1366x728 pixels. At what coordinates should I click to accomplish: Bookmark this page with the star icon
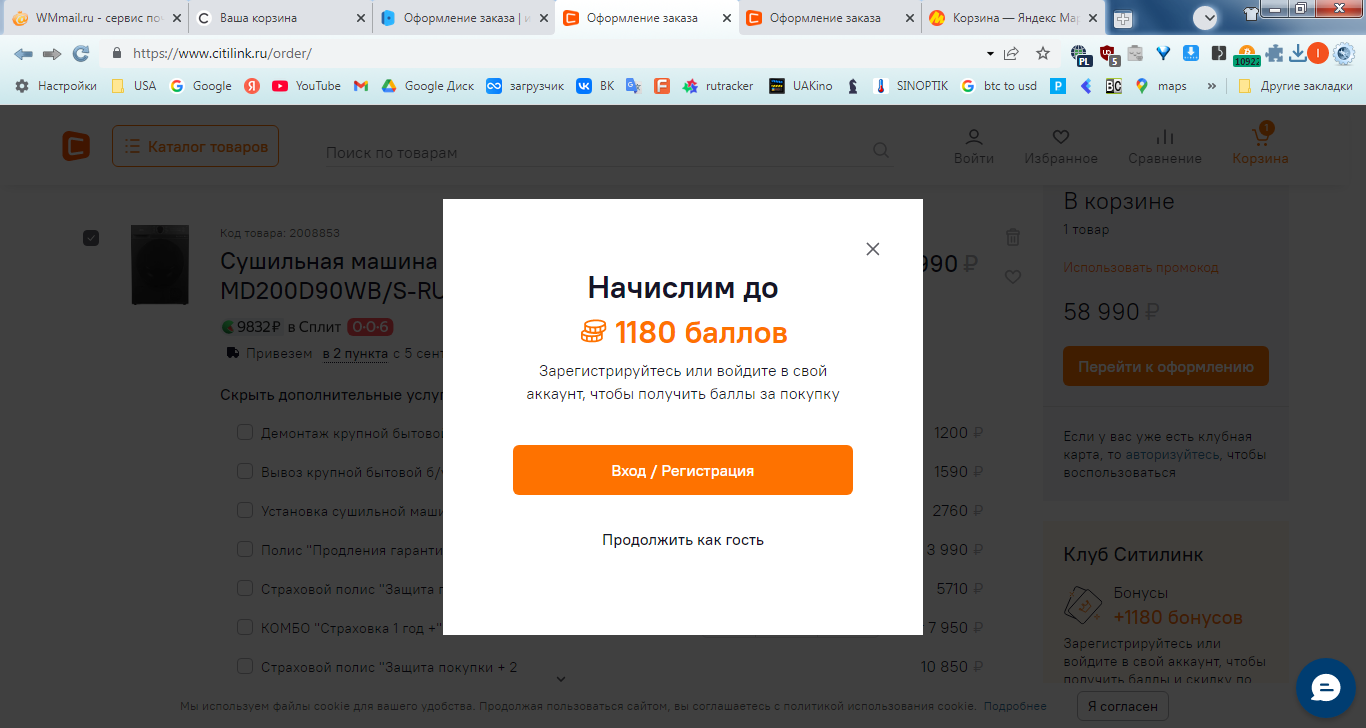point(1043,53)
